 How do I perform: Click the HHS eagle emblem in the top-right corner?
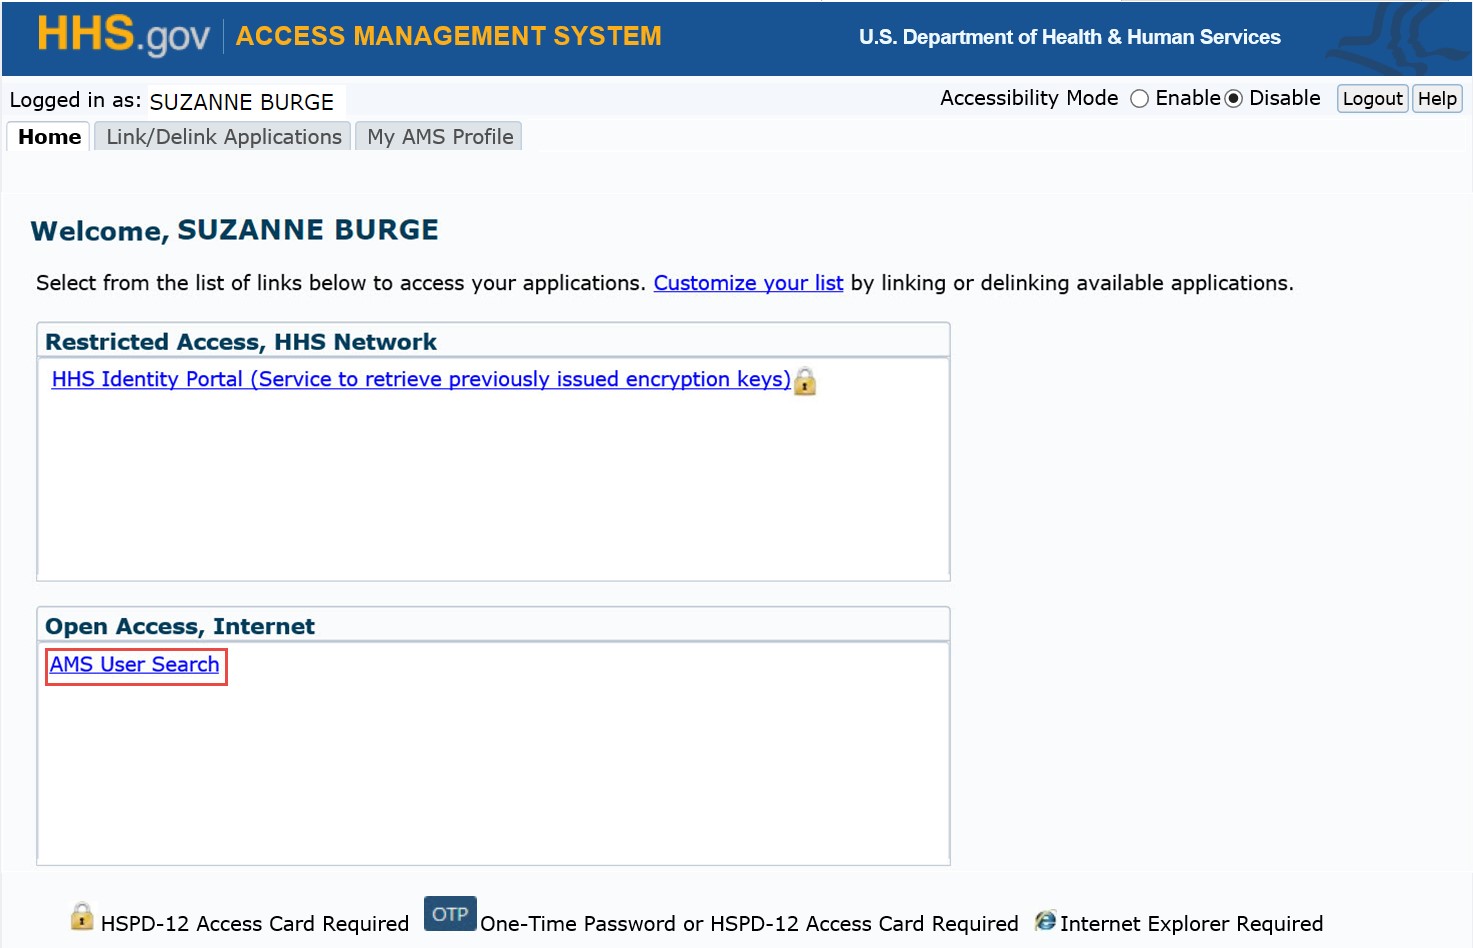point(1412,36)
